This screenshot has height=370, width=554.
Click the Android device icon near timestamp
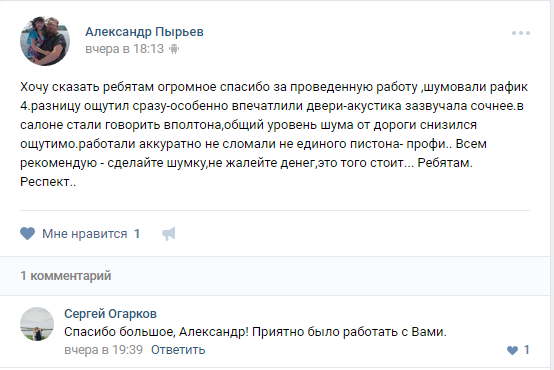tap(174, 49)
